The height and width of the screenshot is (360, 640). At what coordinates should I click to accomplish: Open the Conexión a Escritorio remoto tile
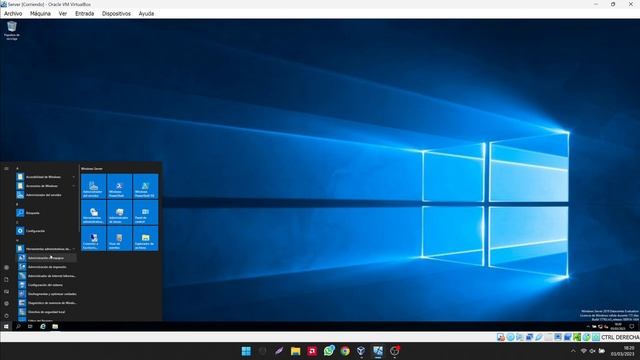(x=93, y=238)
